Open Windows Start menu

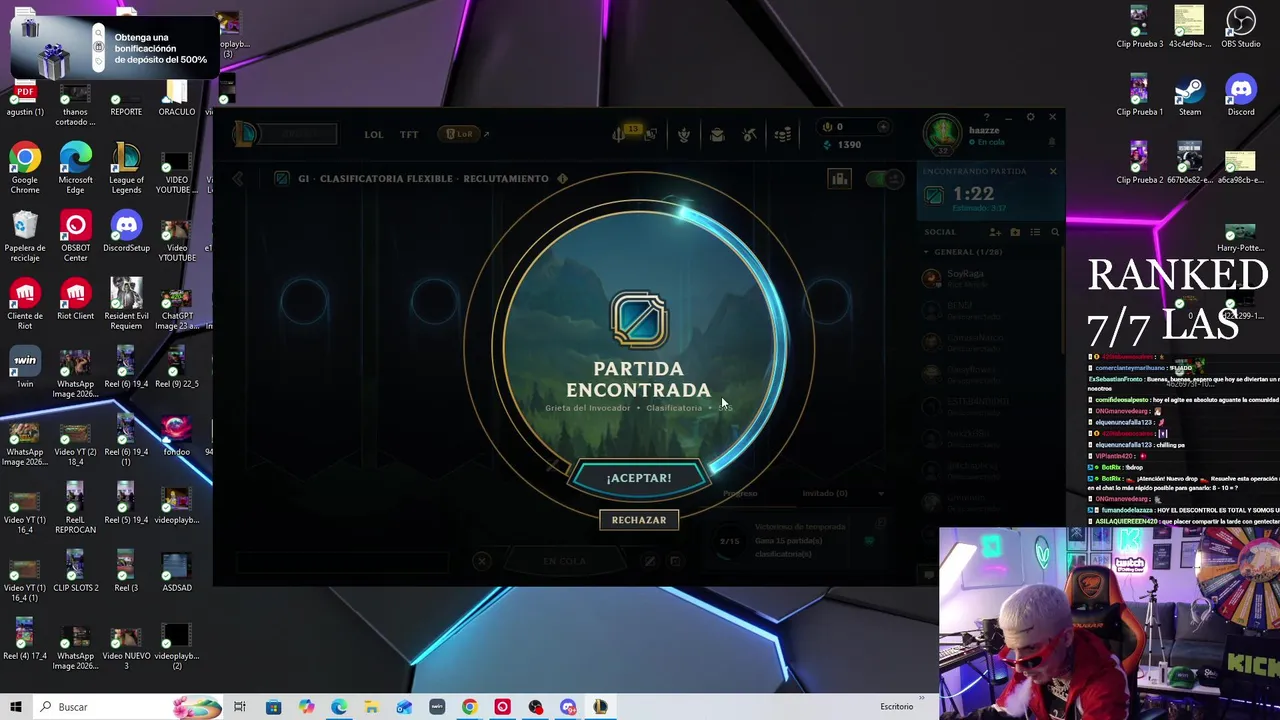coord(16,707)
